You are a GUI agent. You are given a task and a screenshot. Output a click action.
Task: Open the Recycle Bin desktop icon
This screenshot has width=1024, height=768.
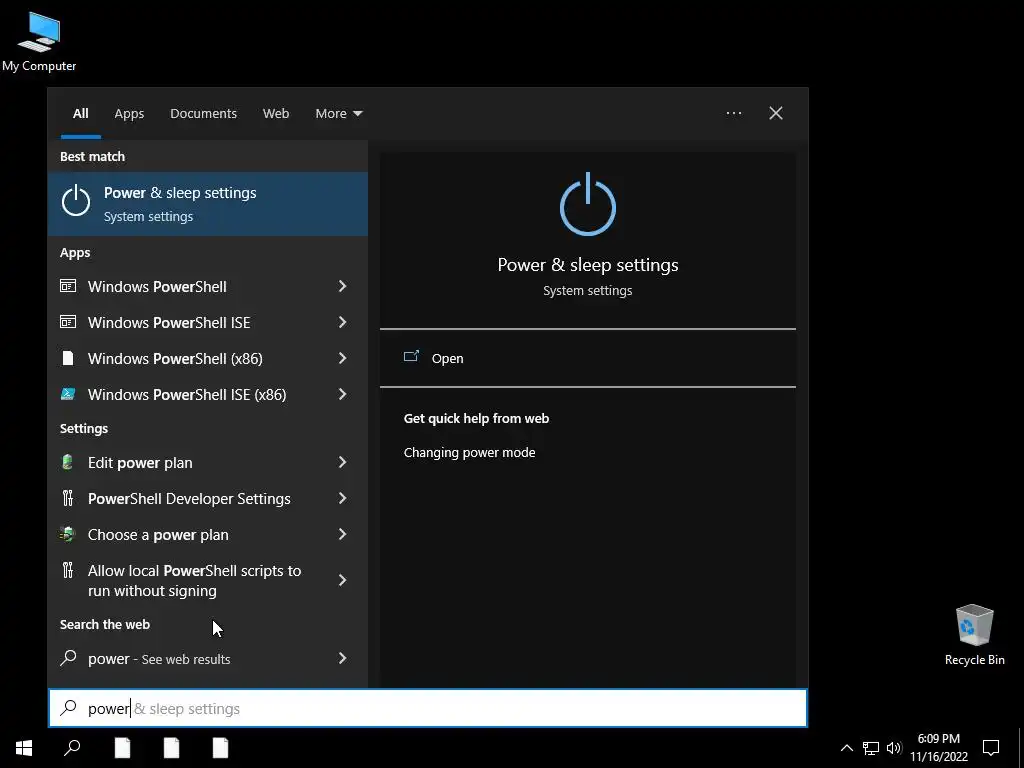point(974,635)
